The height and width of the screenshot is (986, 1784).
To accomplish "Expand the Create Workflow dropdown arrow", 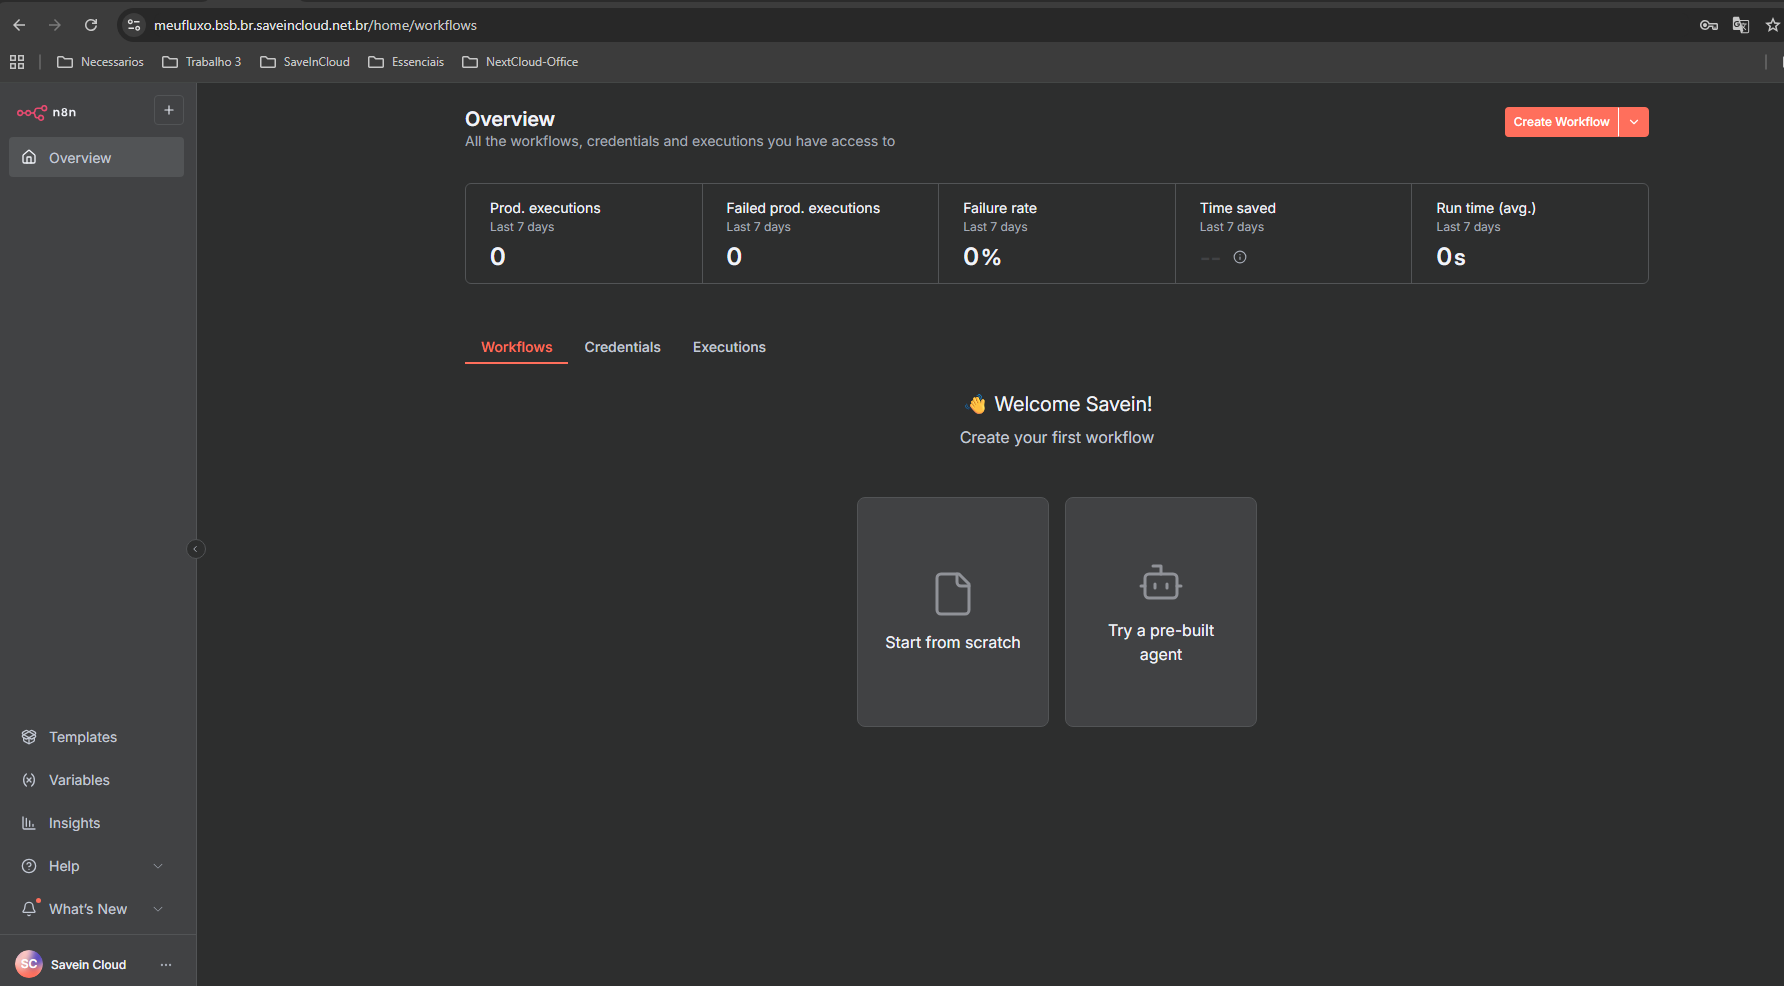I will 1634,122.
